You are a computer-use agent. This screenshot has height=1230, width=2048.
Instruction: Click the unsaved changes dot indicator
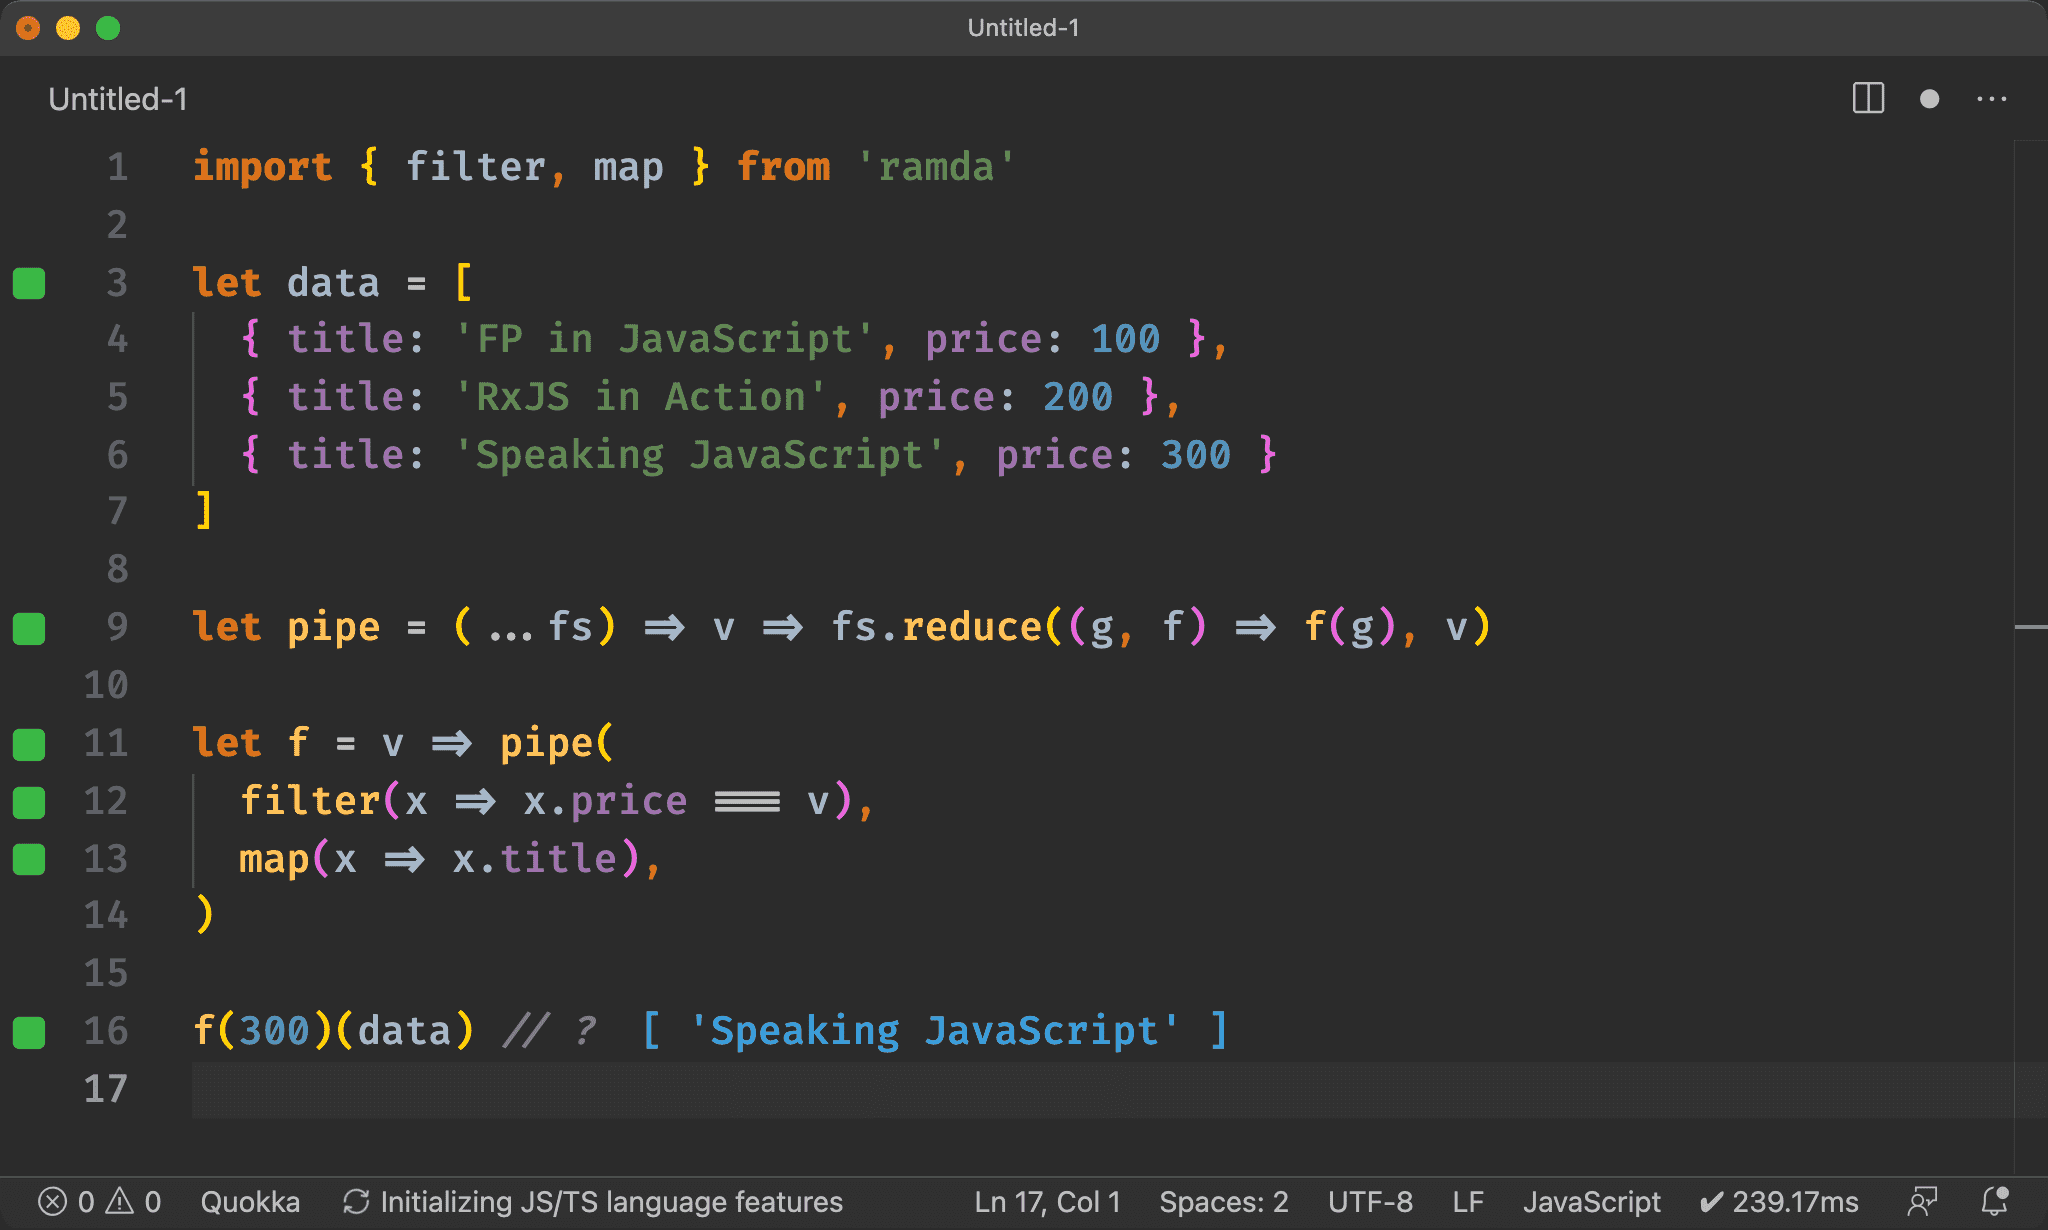(1930, 99)
